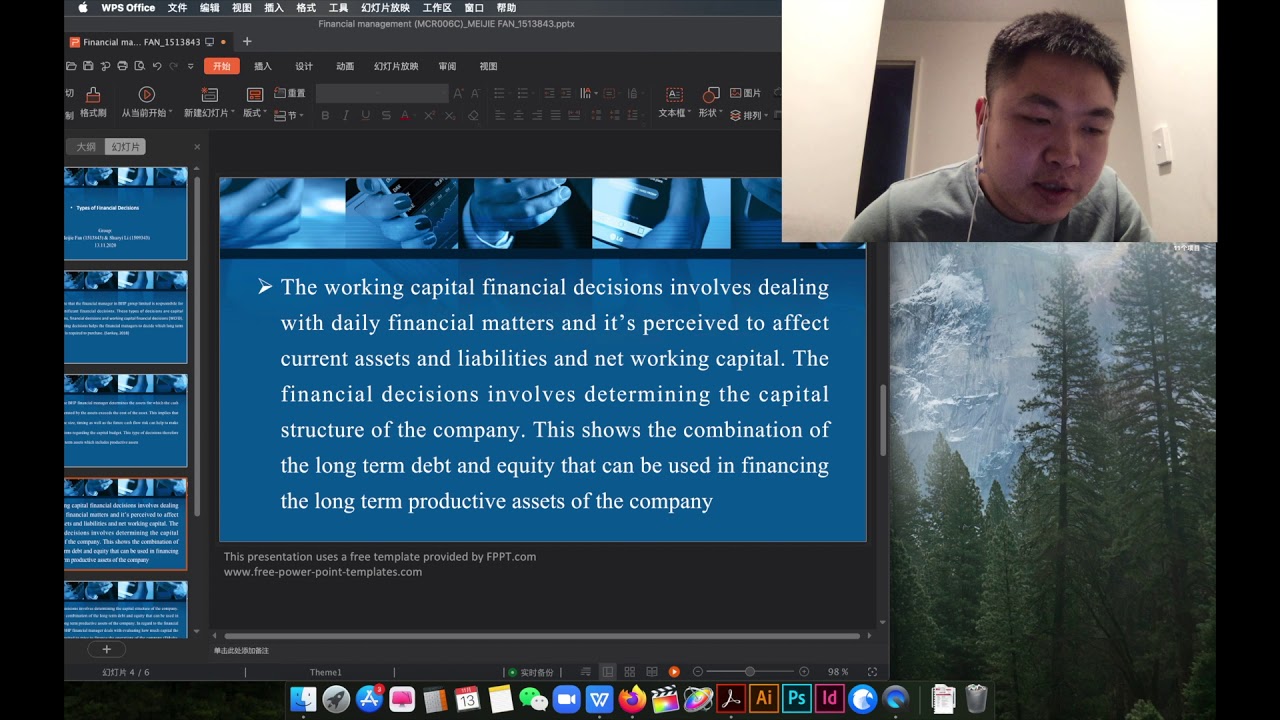
Task: Click the Reset (重置) slide button
Action: 290,93
